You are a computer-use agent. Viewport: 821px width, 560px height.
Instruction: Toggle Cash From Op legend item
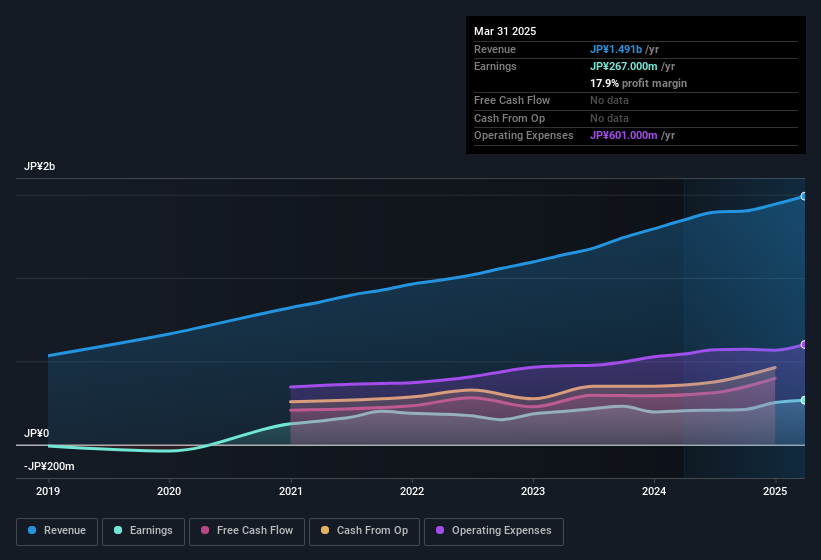(x=364, y=531)
